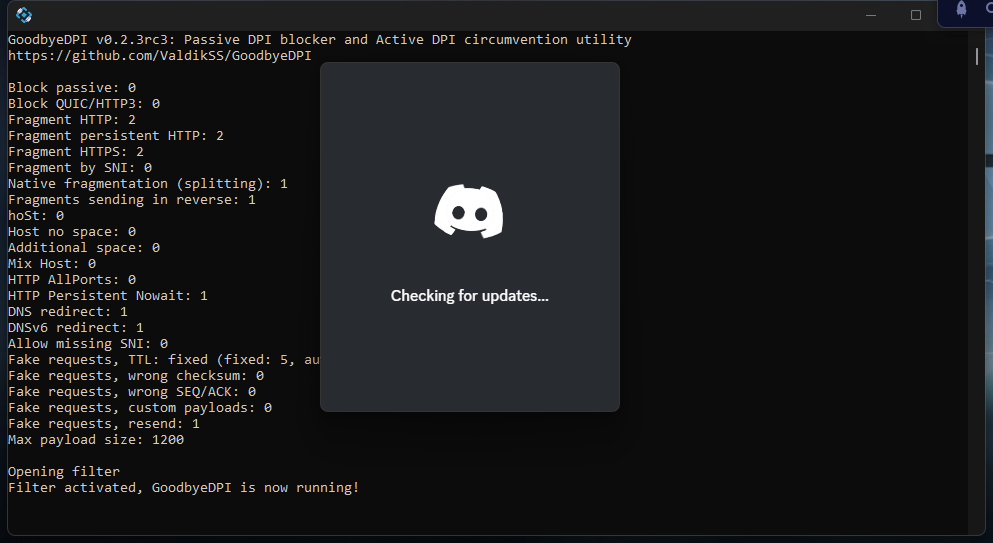Screen dimensions: 993x543
Task: Click the 'Checking for updates...' text
Action: click(469, 296)
